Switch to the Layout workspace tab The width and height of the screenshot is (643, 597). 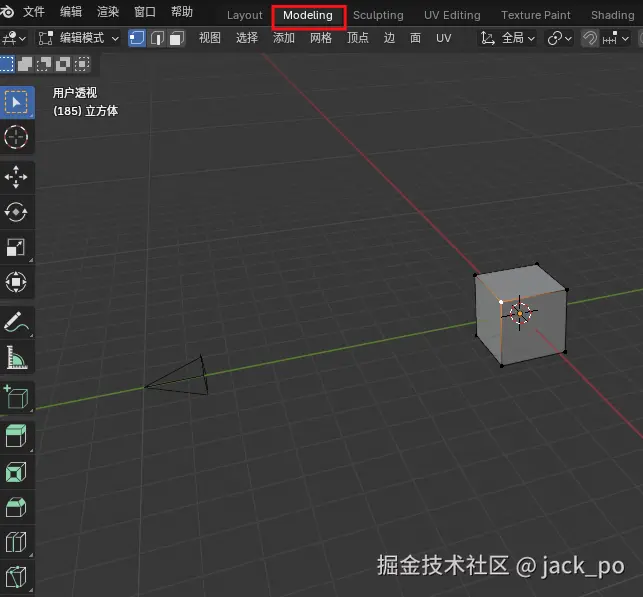[x=245, y=15]
